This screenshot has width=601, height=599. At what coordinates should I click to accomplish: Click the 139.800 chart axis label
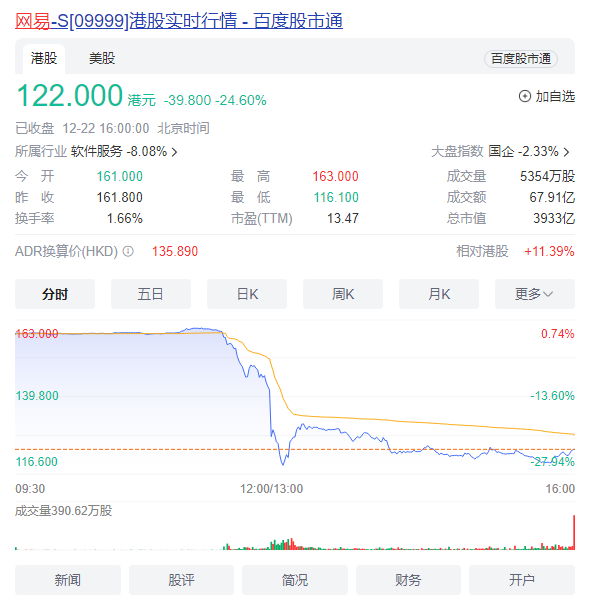(x=37, y=396)
